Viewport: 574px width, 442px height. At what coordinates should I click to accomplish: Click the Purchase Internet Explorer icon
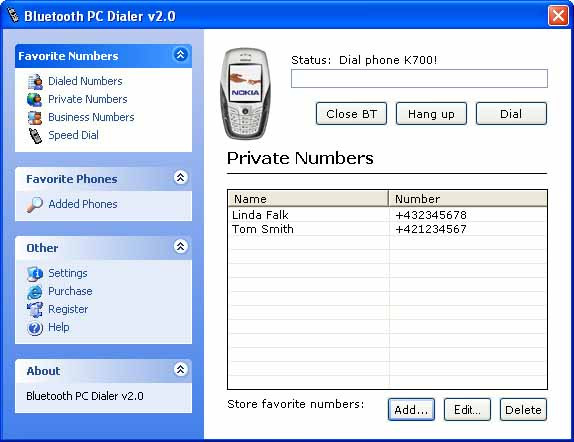click(x=35, y=292)
